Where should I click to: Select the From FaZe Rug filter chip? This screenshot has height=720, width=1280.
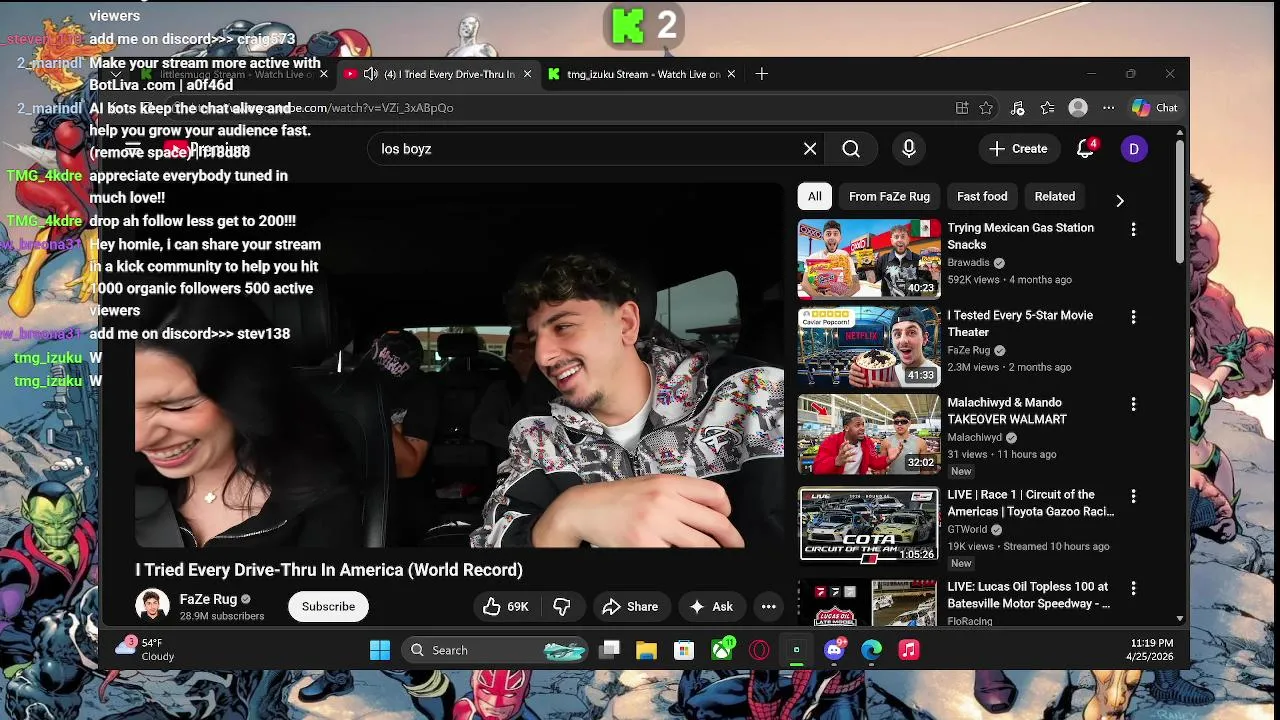pos(889,197)
